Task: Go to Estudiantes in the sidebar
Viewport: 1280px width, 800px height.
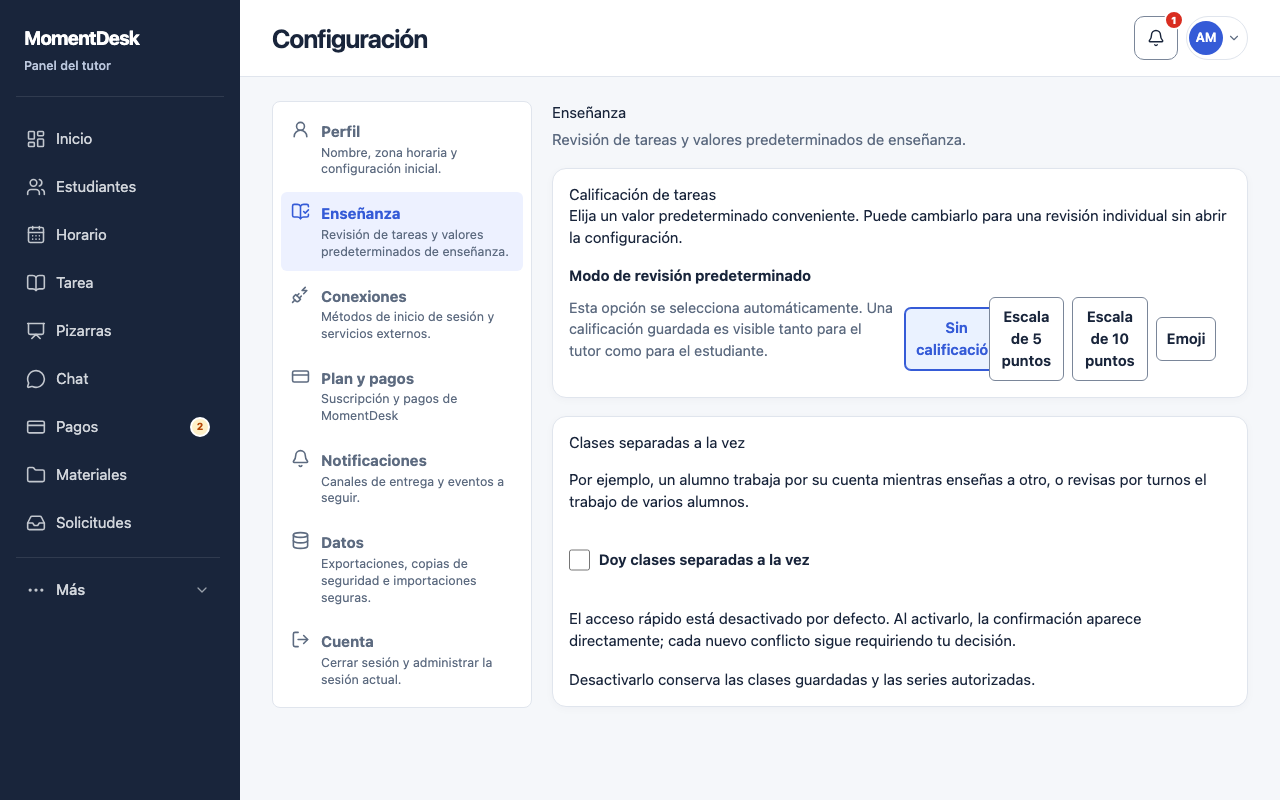Action: pos(120,187)
